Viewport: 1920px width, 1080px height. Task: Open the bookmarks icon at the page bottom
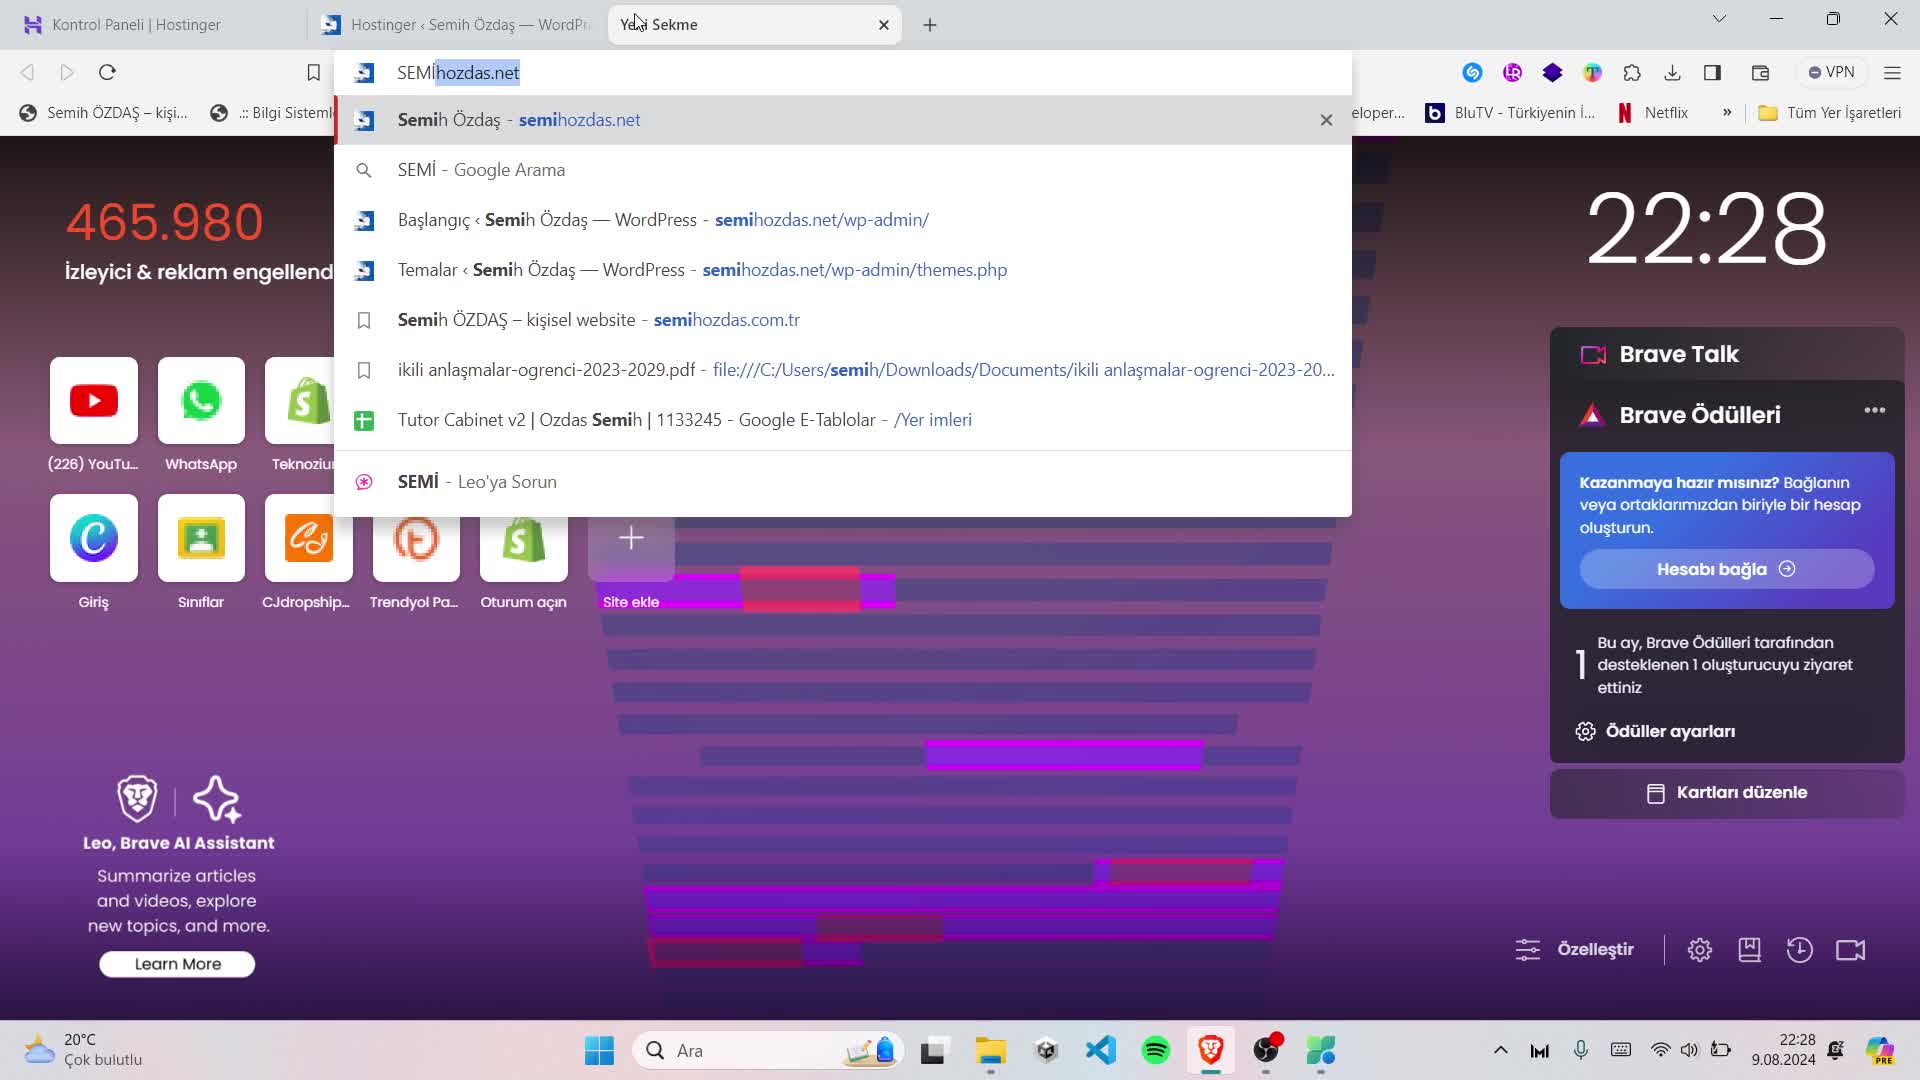click(1749, 950)
